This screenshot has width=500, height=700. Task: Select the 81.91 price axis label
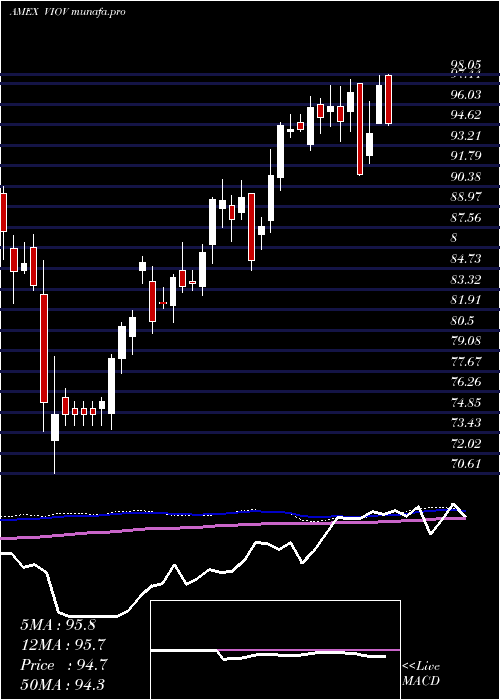(466, 300)
